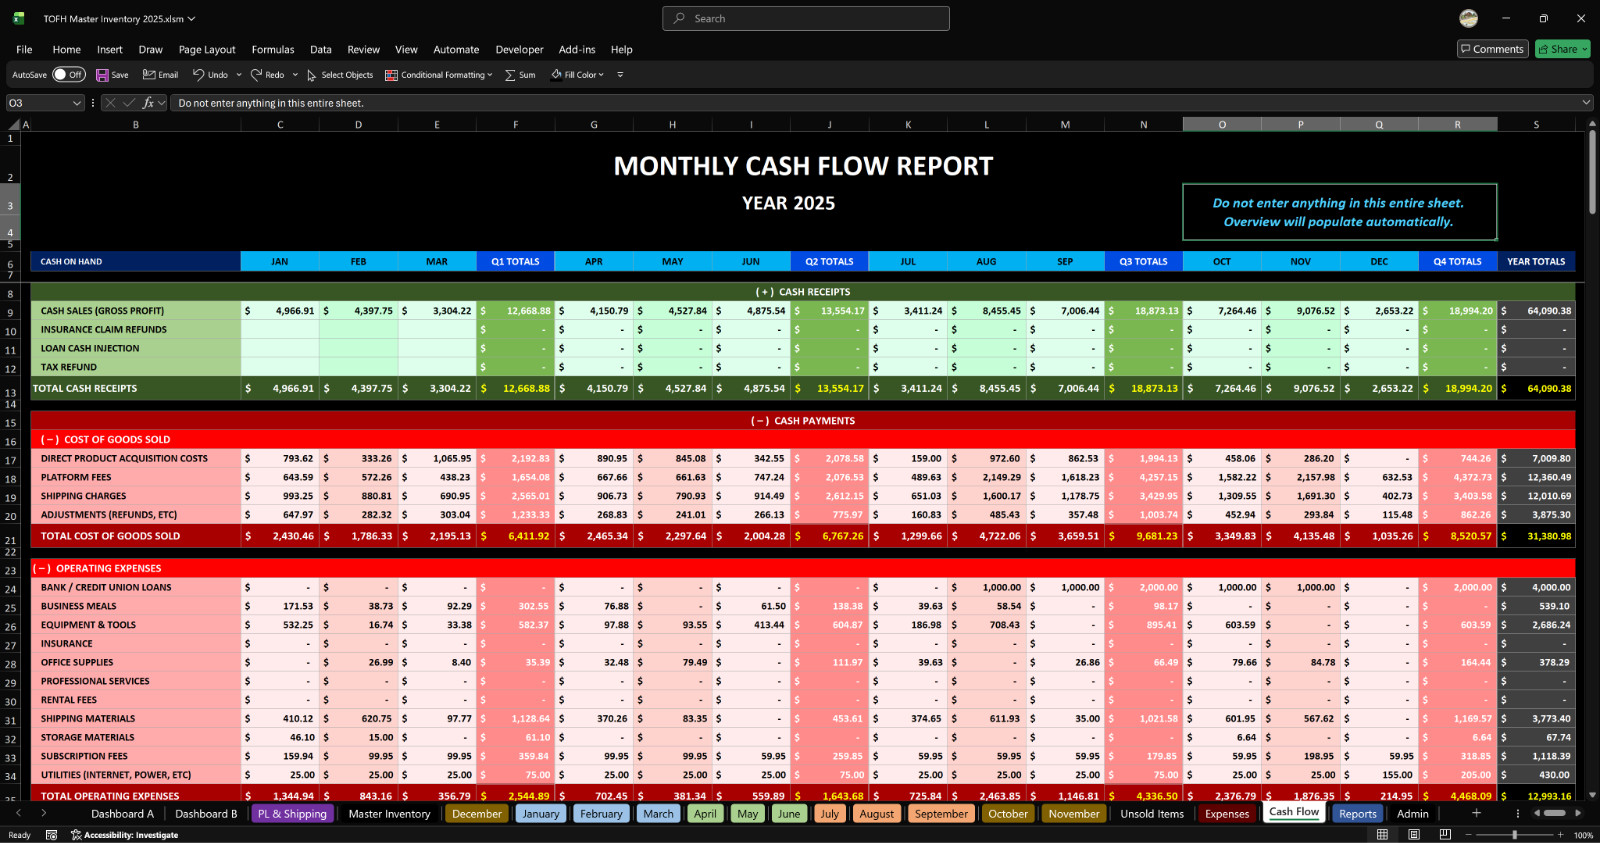Click the zoom level 100% button
Screen dimensions: 1600x843
(1583, 835)
